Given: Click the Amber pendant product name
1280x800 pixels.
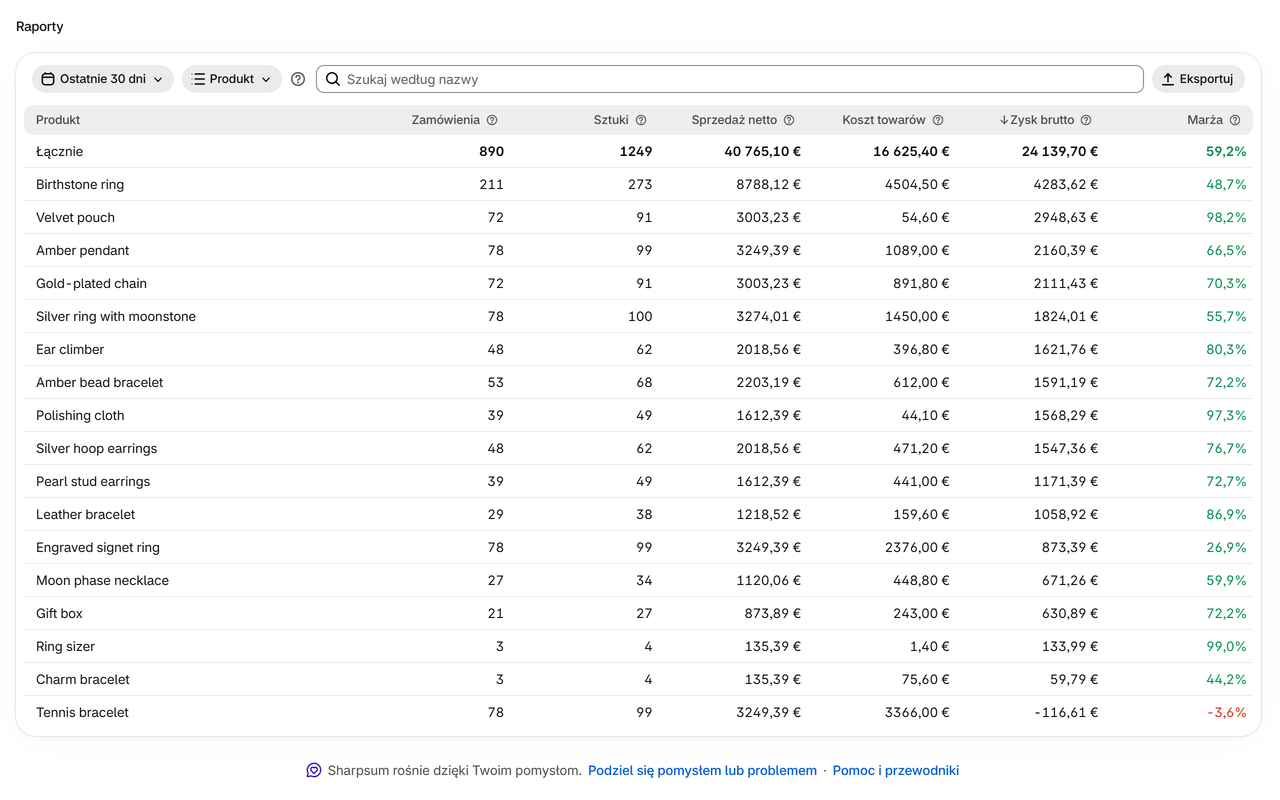Looking at the screenshot, I should tap(83, 250).
